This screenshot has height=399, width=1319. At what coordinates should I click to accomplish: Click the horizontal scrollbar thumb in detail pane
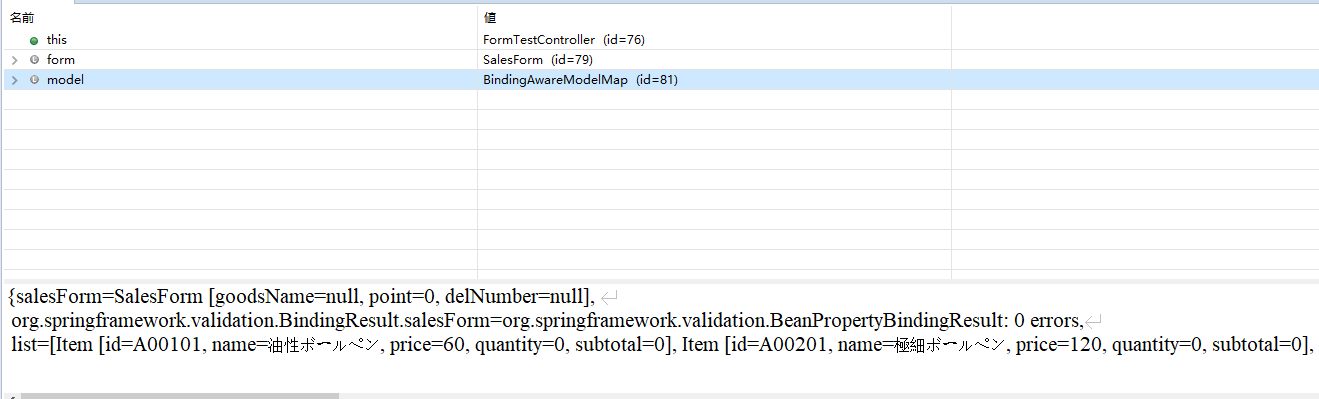point(180,395)
